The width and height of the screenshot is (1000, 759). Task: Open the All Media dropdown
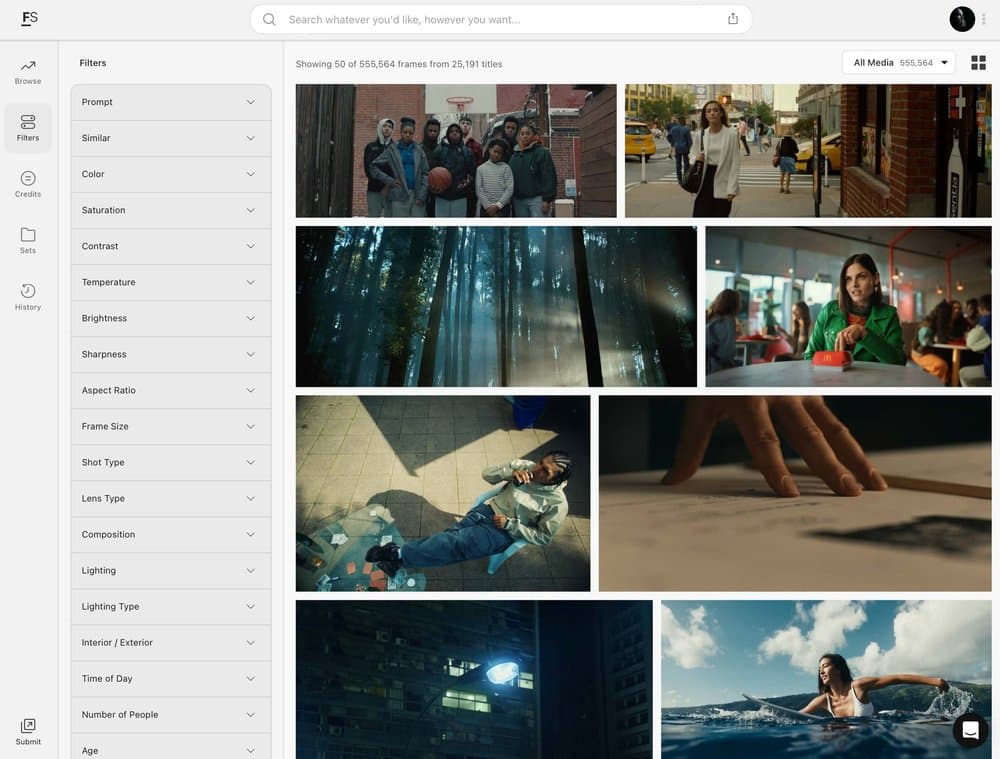[897, 62]
